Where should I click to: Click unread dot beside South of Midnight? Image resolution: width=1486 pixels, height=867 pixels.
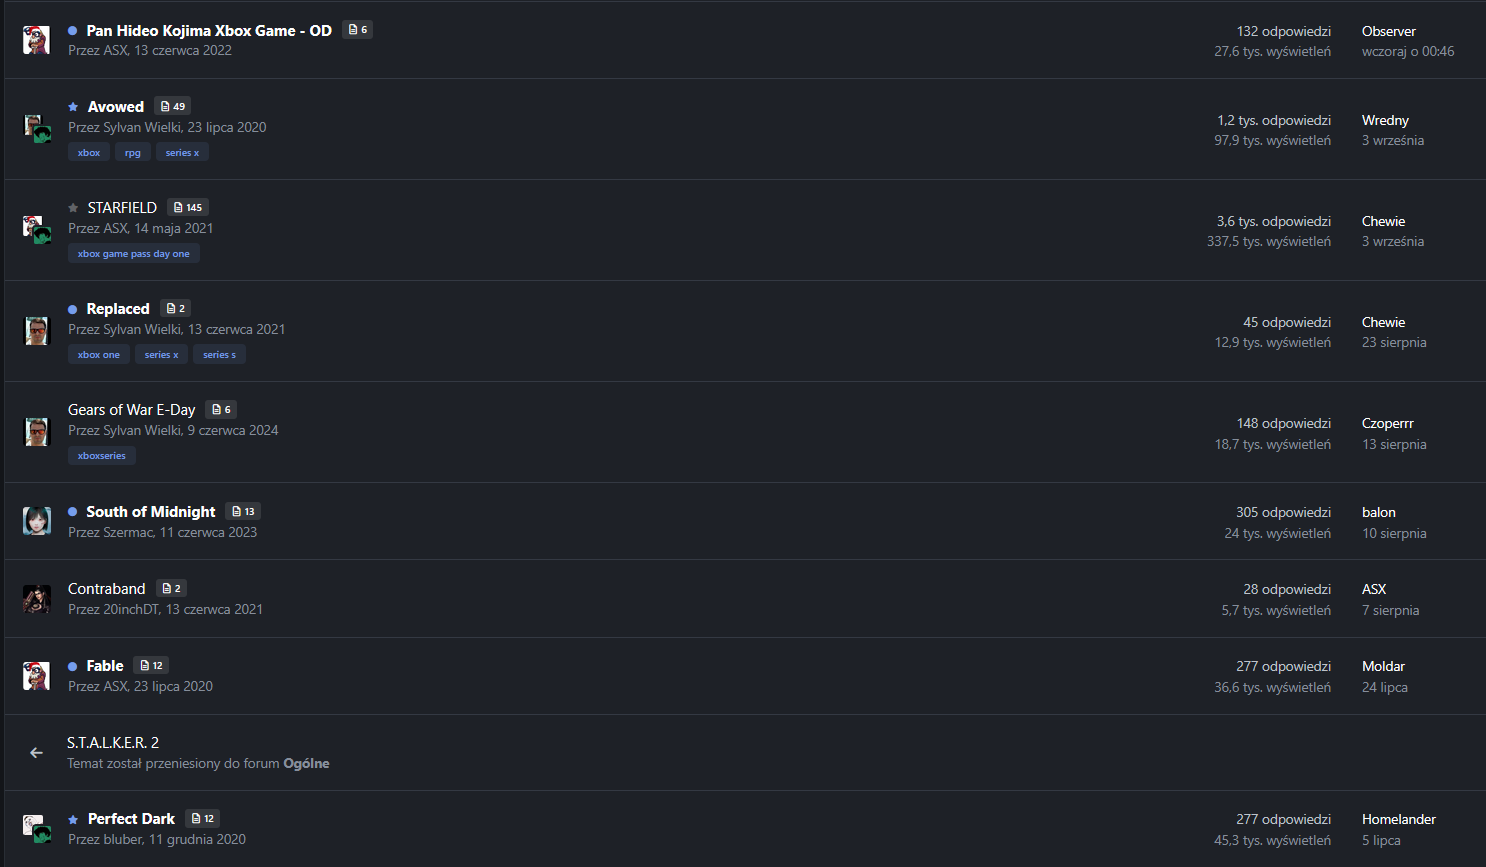(72, 512)
